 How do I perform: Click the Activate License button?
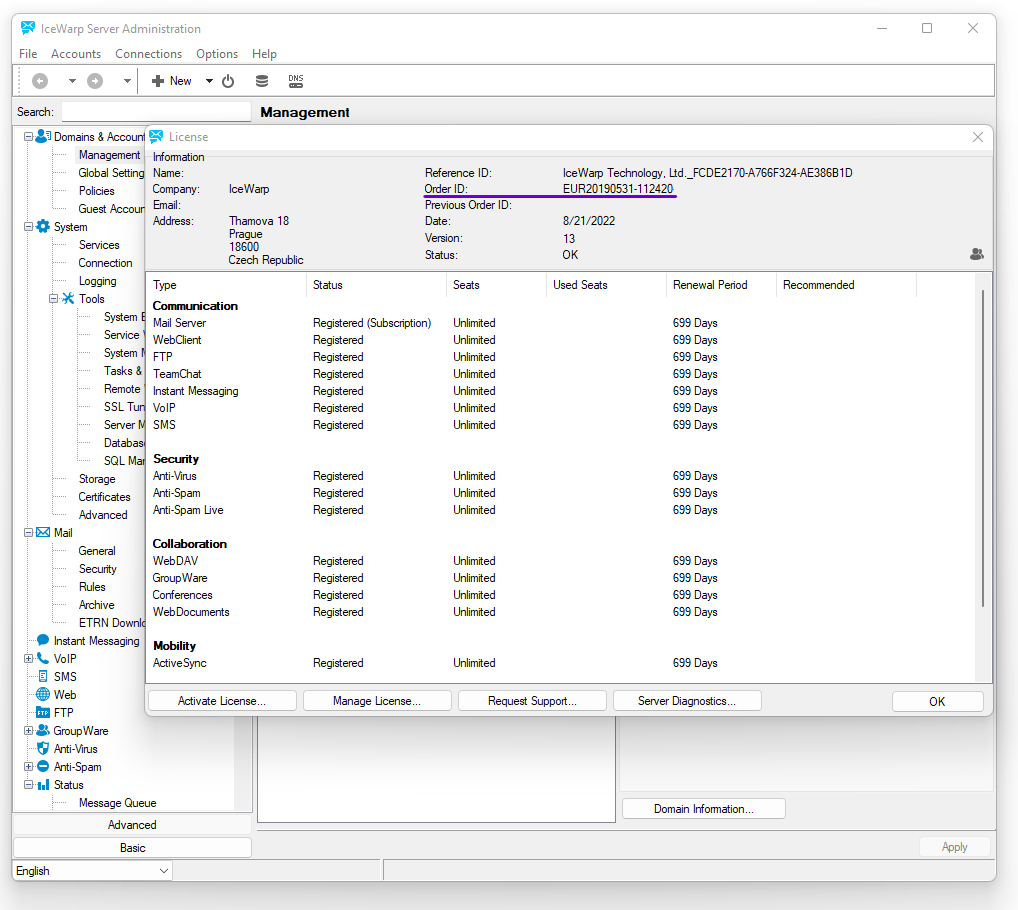[222, 701]
